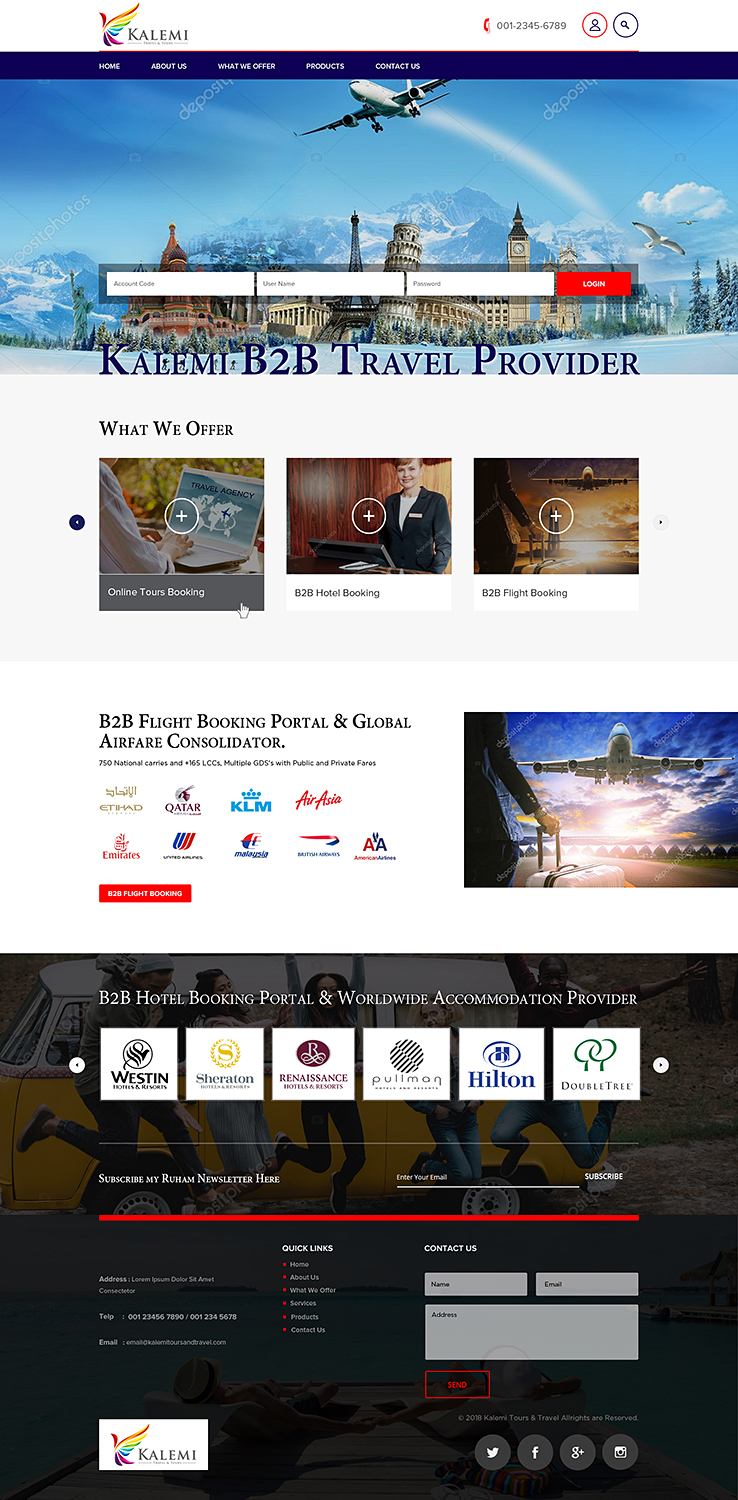
Task: Open the Twitter social icon in footer
Action: [x=492, y=1452]
